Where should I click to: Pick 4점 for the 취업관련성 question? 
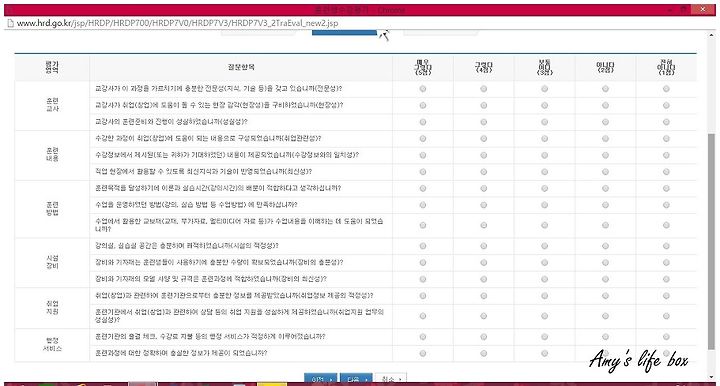484,139
